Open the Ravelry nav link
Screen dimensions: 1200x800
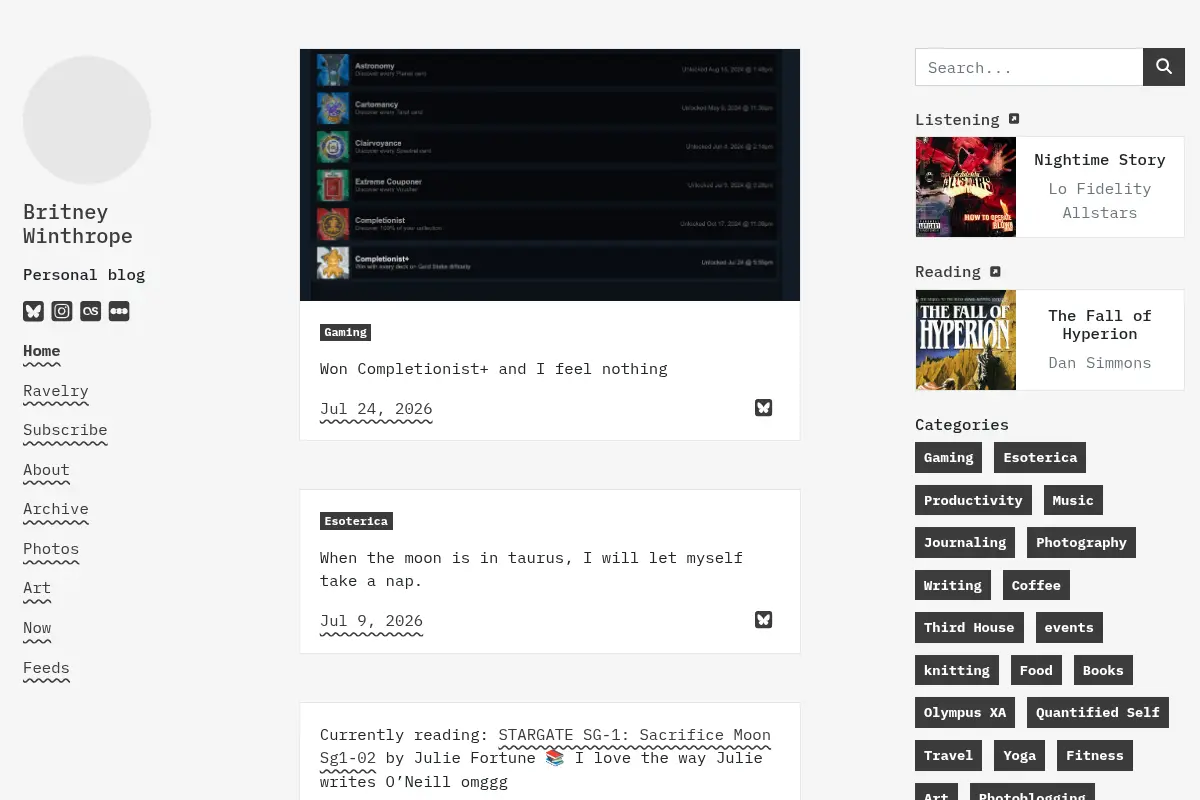point(56,391)
